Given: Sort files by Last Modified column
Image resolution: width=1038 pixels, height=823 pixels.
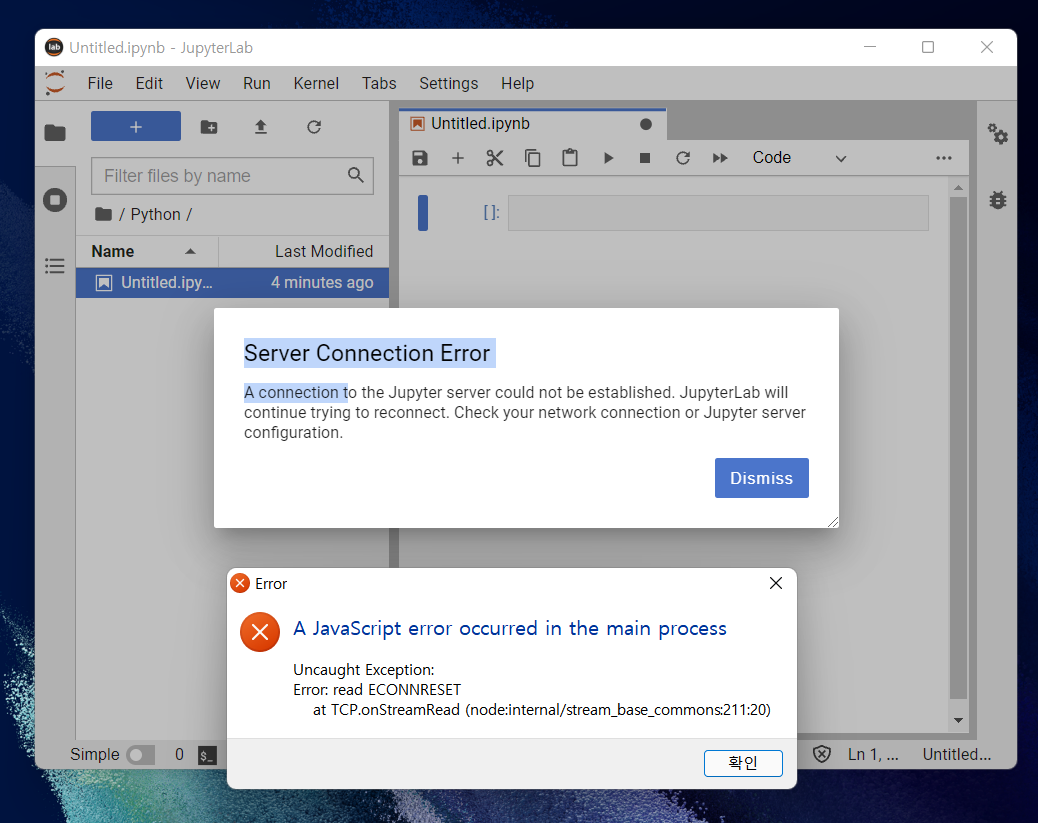Looking at the screenshot, I should coord(304,252).
